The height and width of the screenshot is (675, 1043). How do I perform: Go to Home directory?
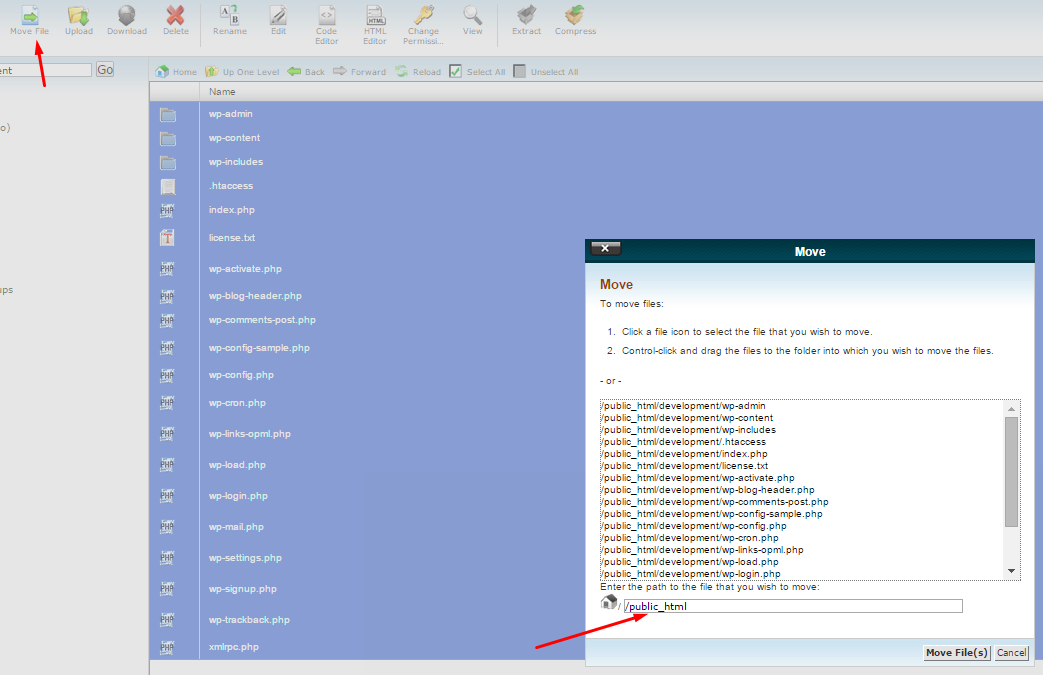pyautogui.click(x=176, y=71)
